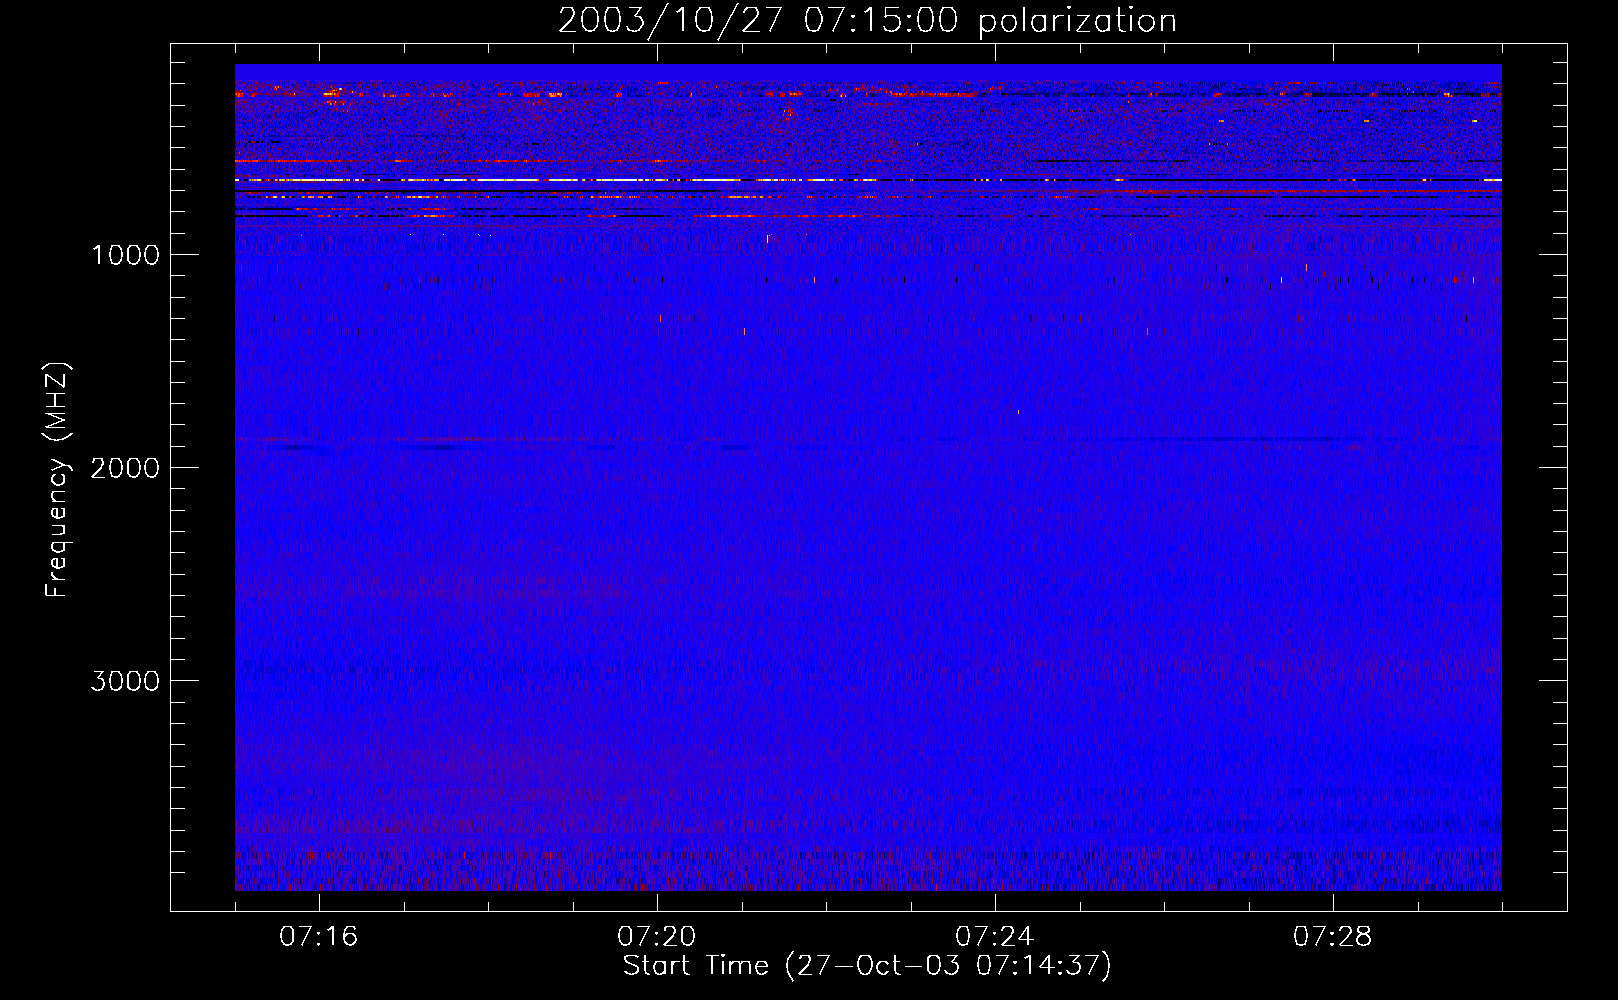
Task: Click the 07:20 time tick label
Action: 657,937
